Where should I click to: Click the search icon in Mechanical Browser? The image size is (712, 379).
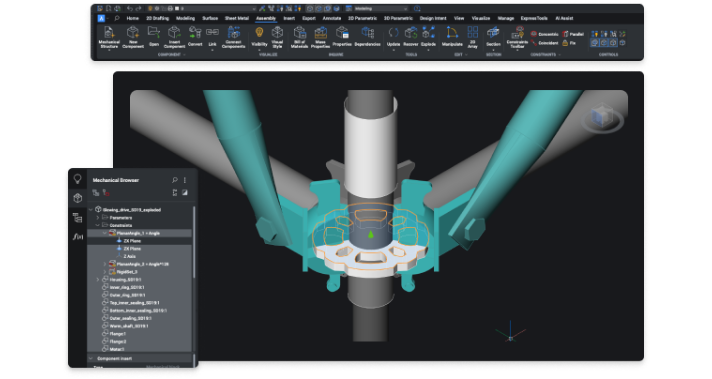click(175, 180)
